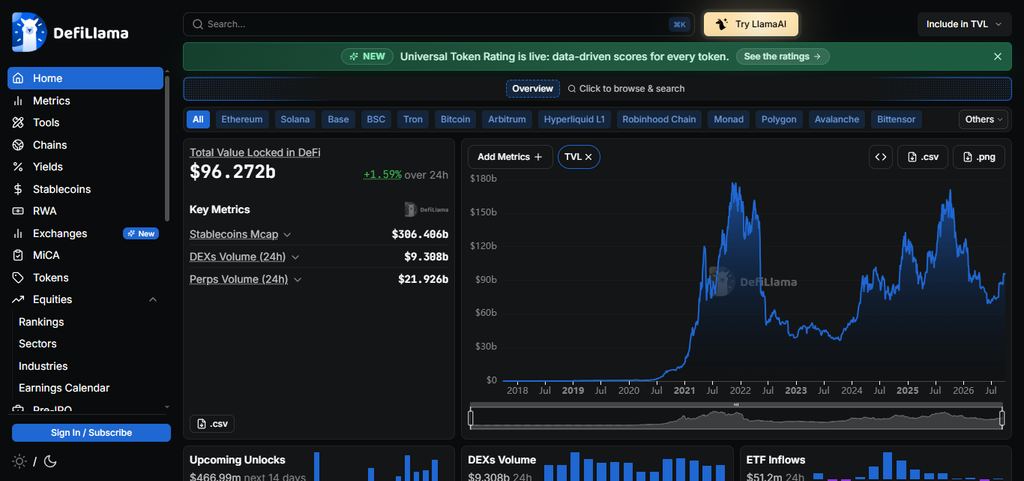Click sidebar vertical scrollbar

(167, 150)
